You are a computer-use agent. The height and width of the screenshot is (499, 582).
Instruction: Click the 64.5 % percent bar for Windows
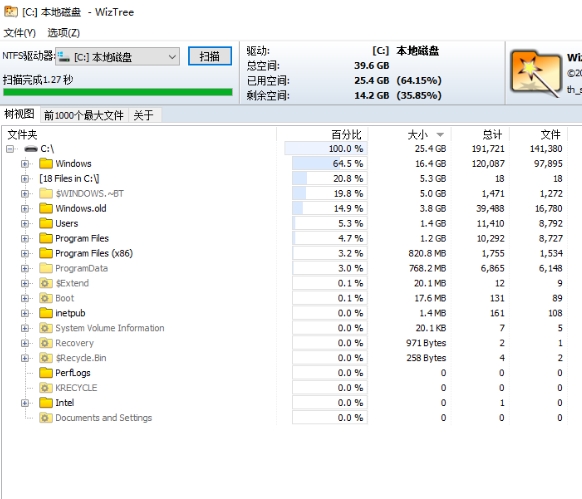330,163
